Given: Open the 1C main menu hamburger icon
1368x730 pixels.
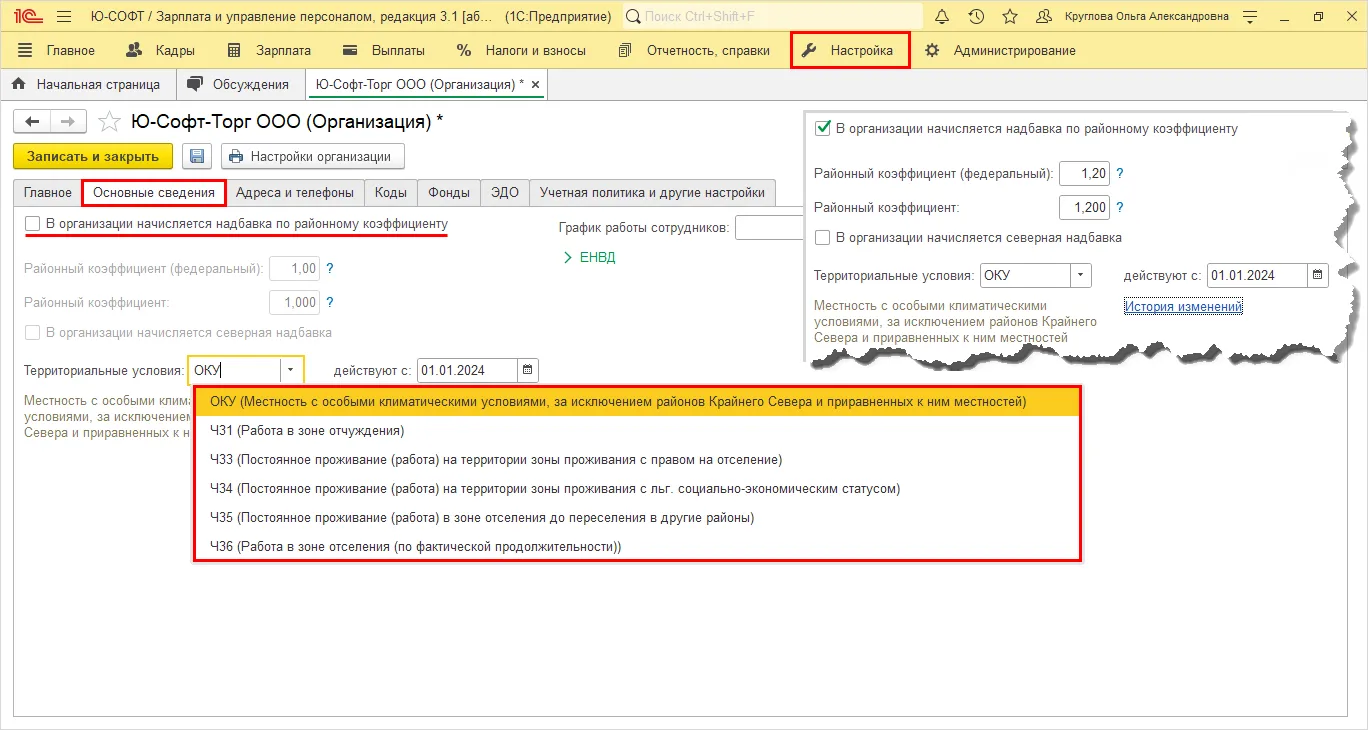Looking at the screenshot, I should pos(64,17).
